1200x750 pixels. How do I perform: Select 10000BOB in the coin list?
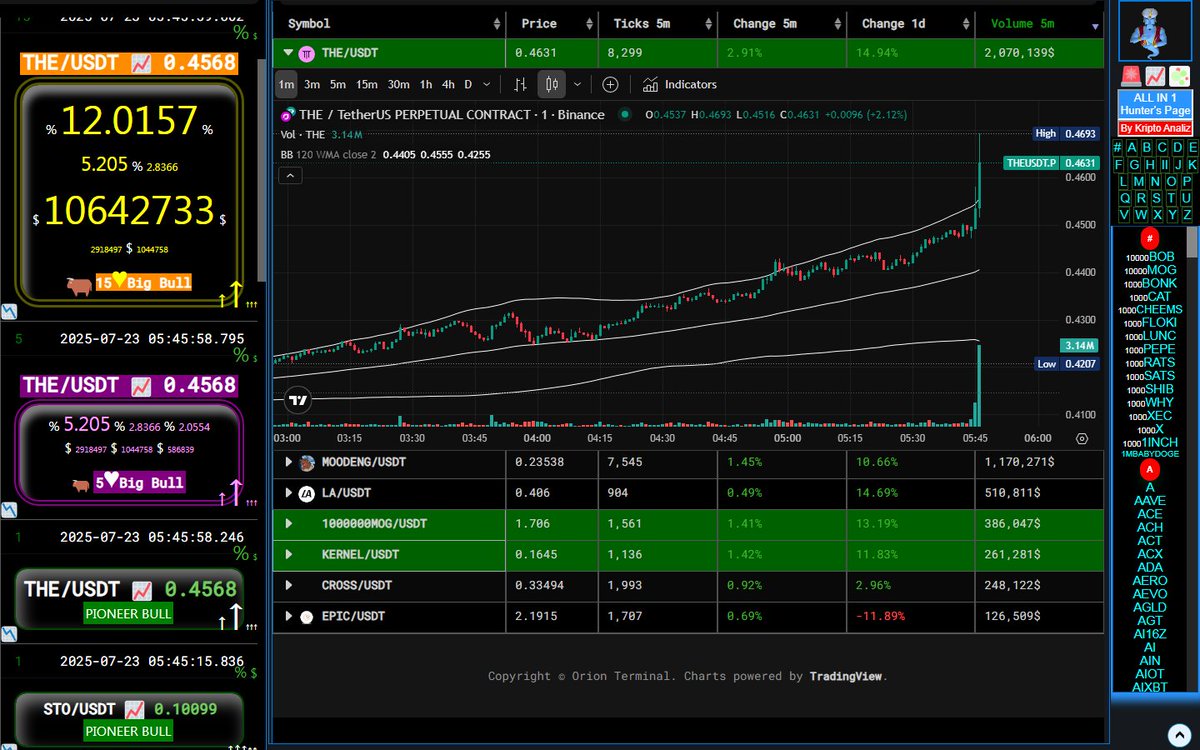pos(1150,257)
